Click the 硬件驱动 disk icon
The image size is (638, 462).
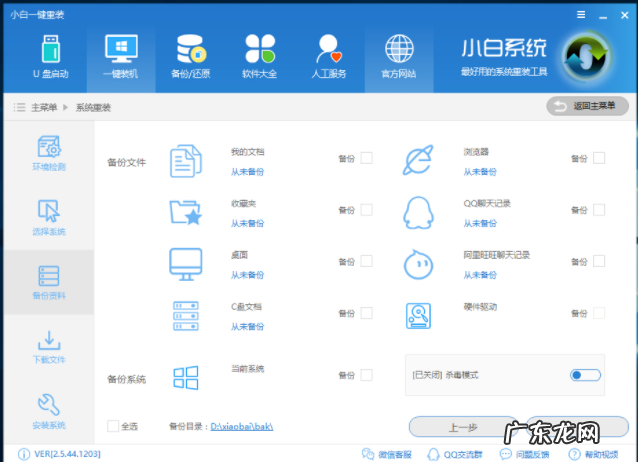(x=418, y=316)
